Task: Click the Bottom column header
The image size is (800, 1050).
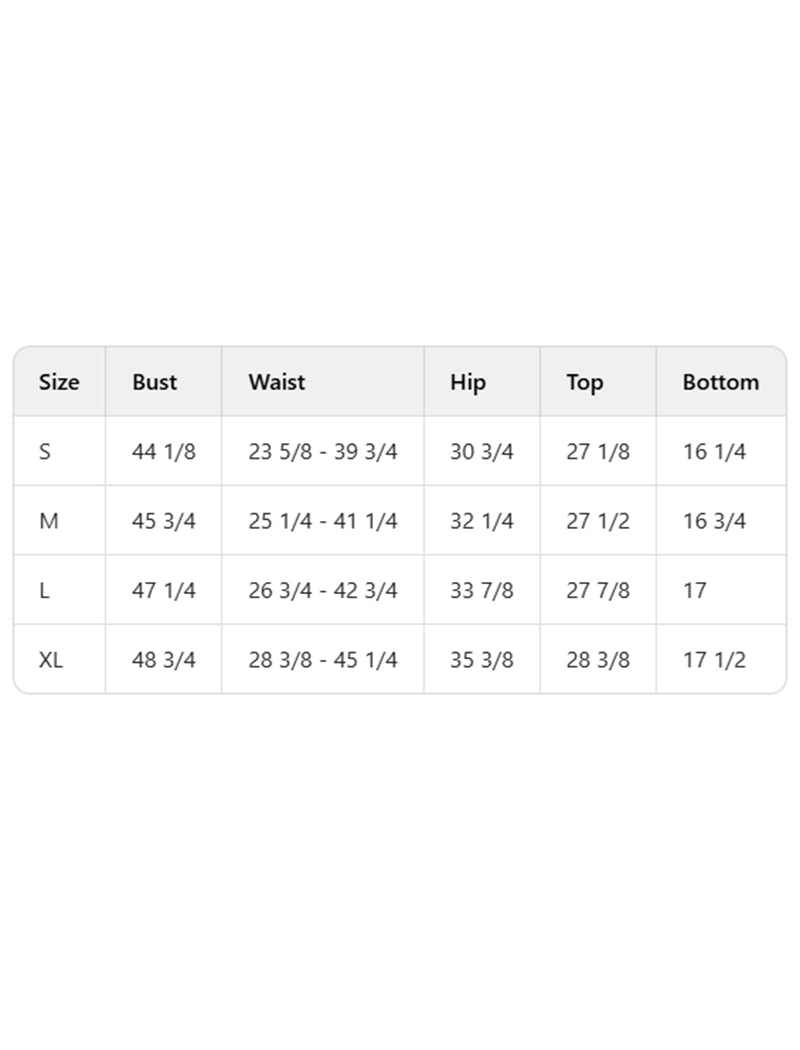Action: (720, 382)
